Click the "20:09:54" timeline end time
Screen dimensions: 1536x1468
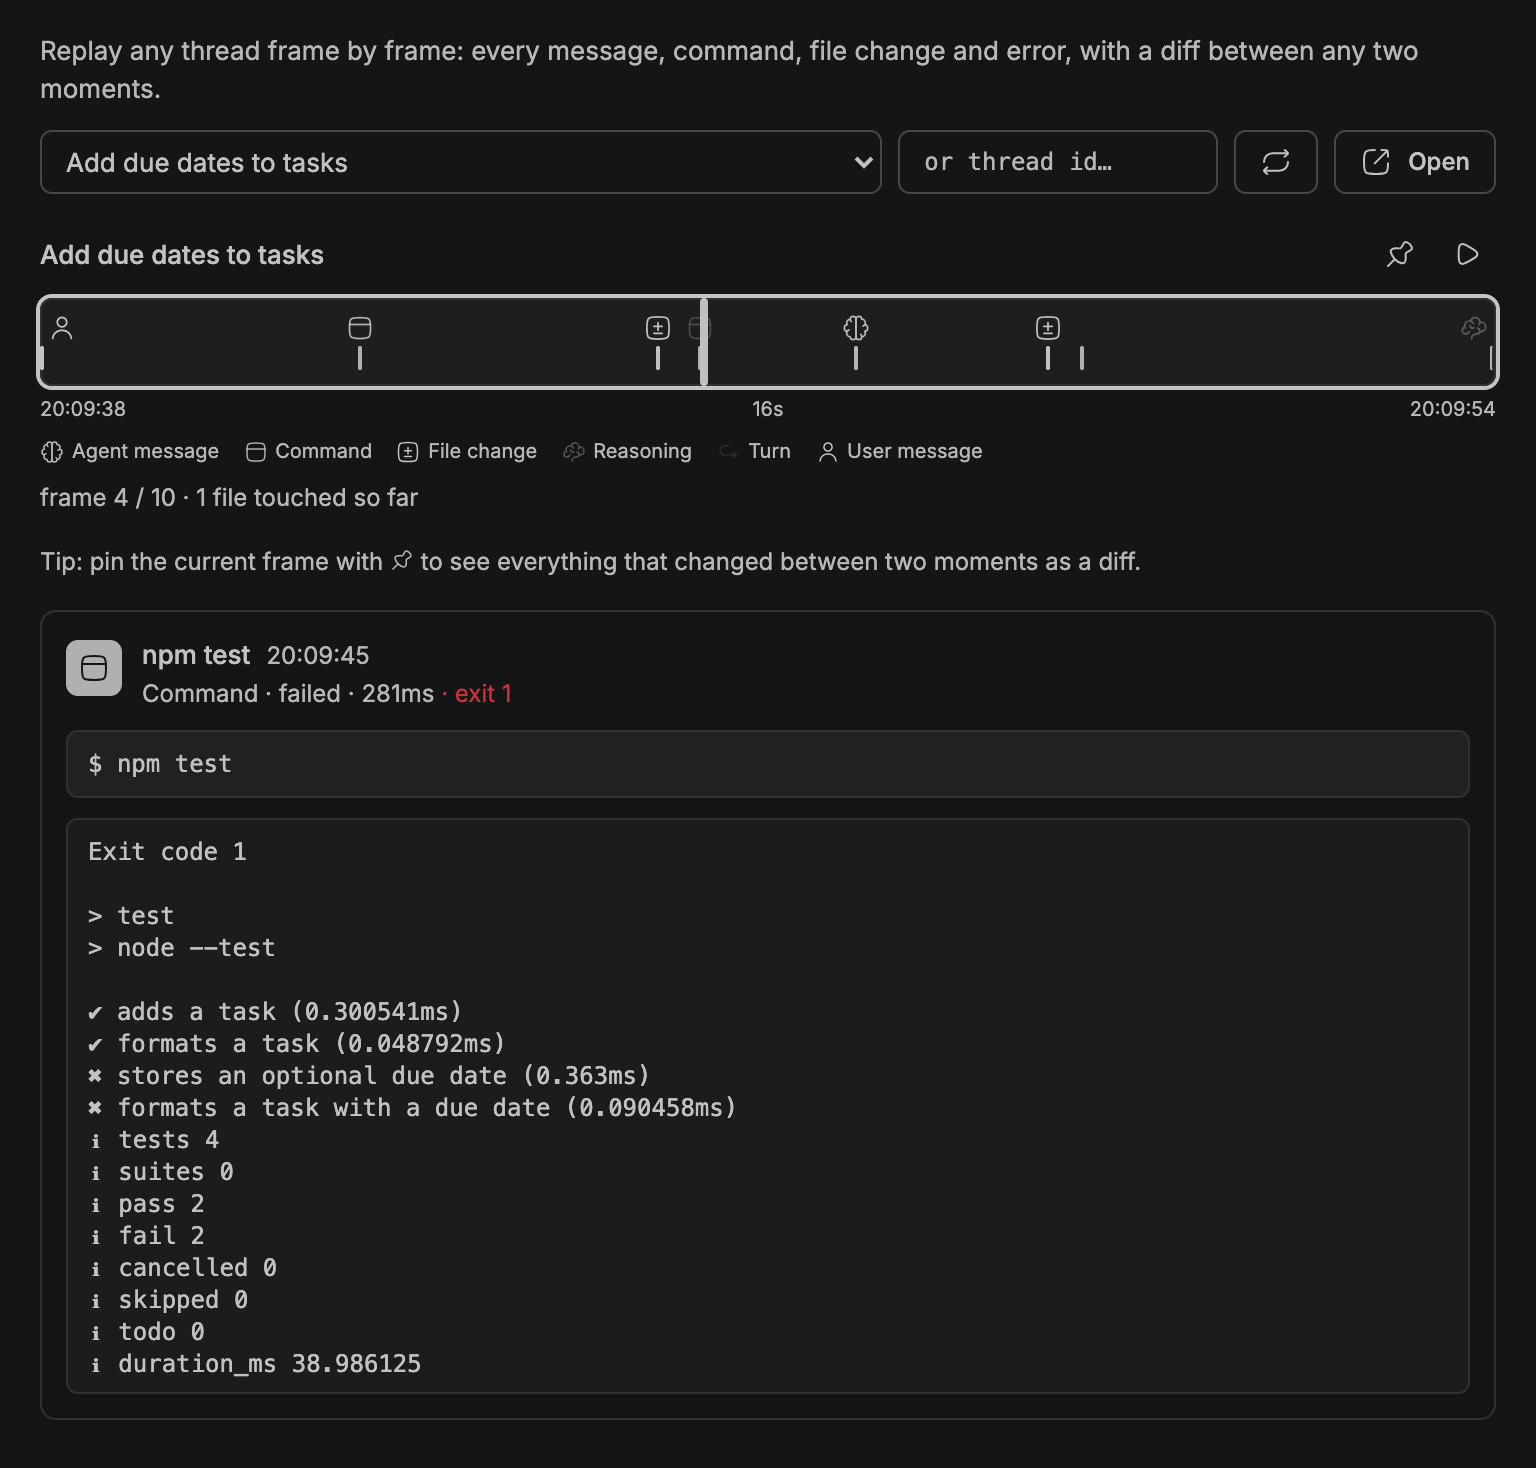[x=1452, y=409]
